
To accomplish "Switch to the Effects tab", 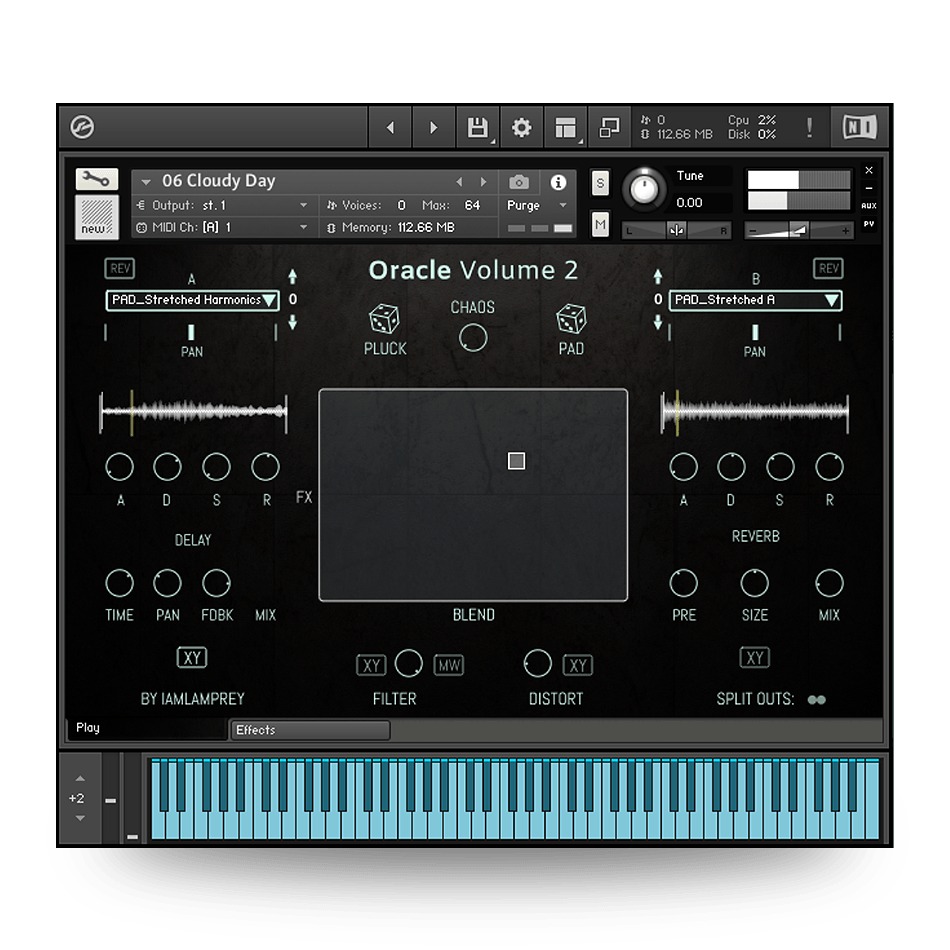I will click(309, 730).
